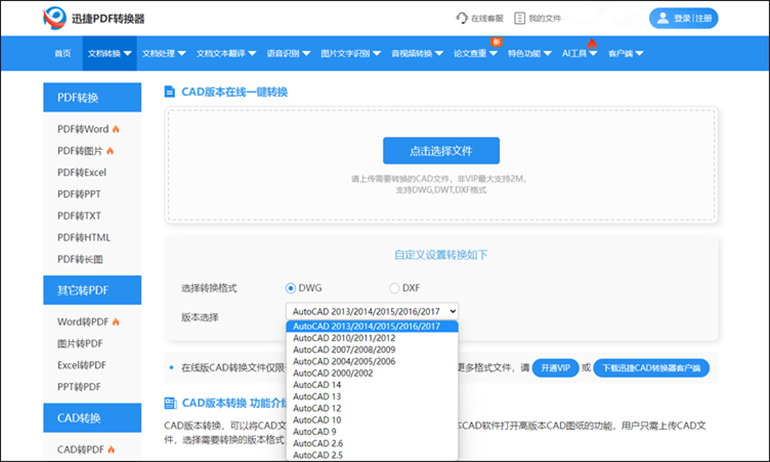770x462 pixels.
Task: Open CAD转PDF in sidebar
Action: click(x=81, y=449)
